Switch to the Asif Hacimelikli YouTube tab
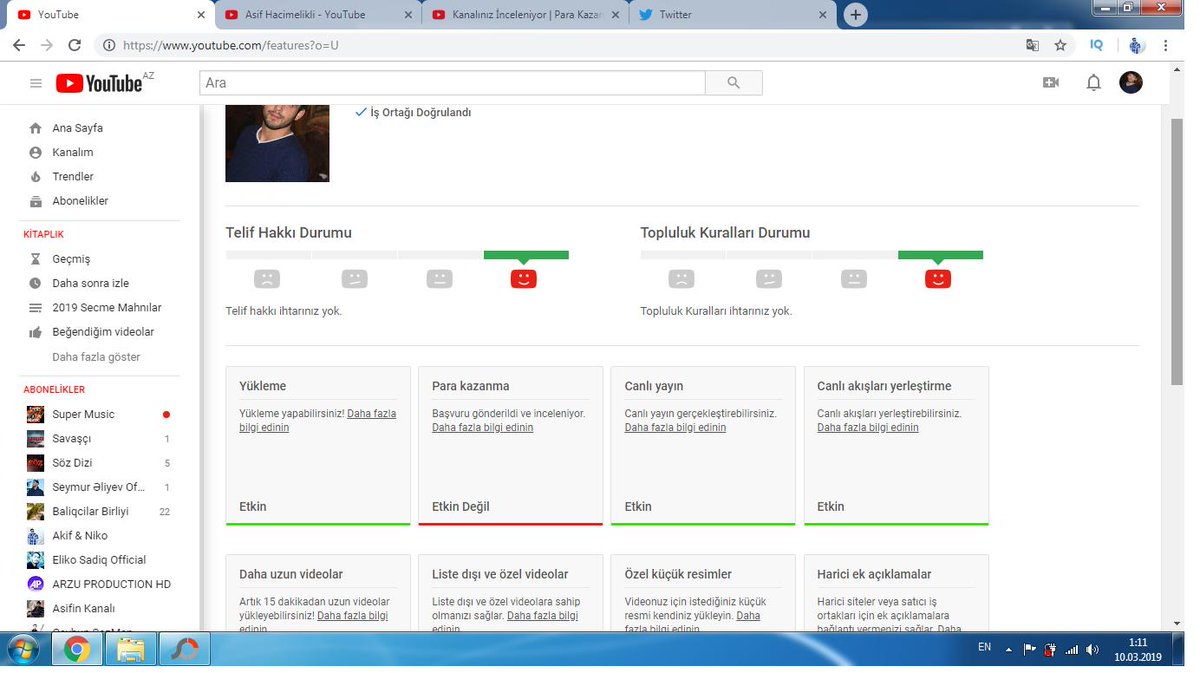The width and height of the screenshot is (1200, 673). [x=316, y=15]
